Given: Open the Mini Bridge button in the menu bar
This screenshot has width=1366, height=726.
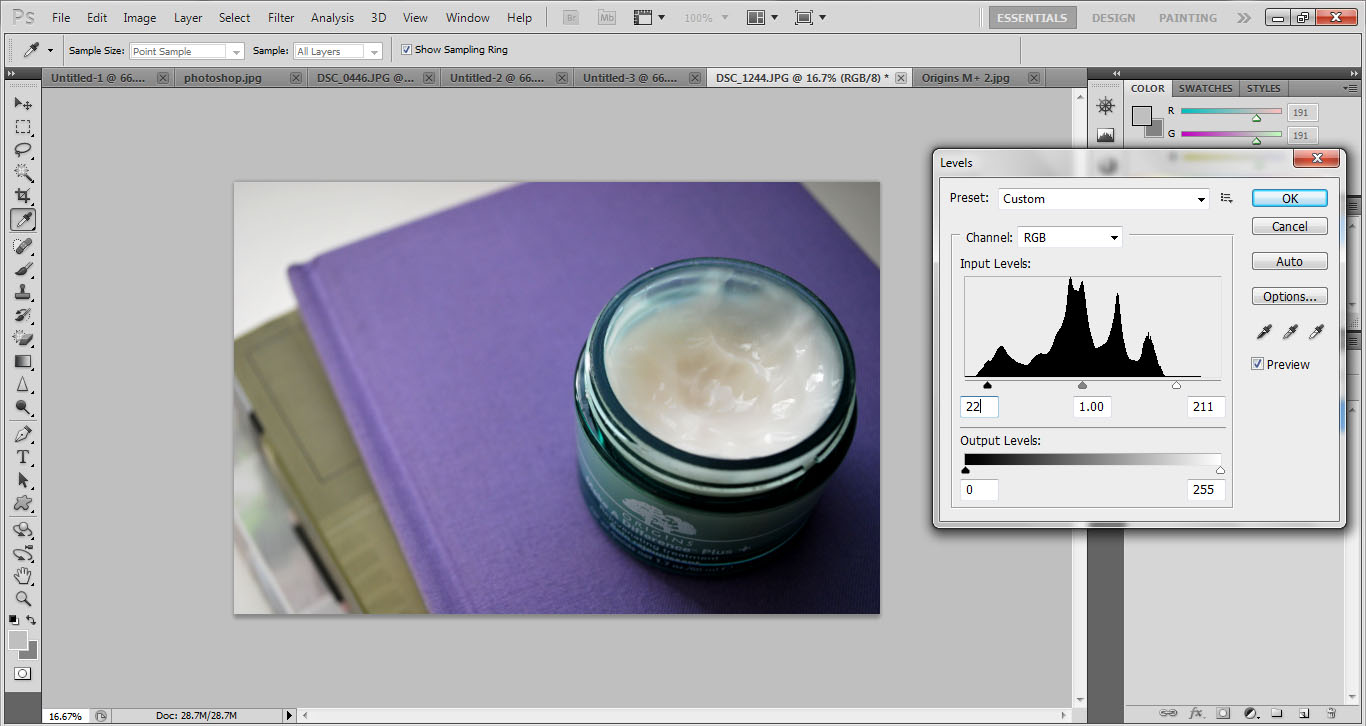Looking at the screenshot, I should (x=606, y=18).
